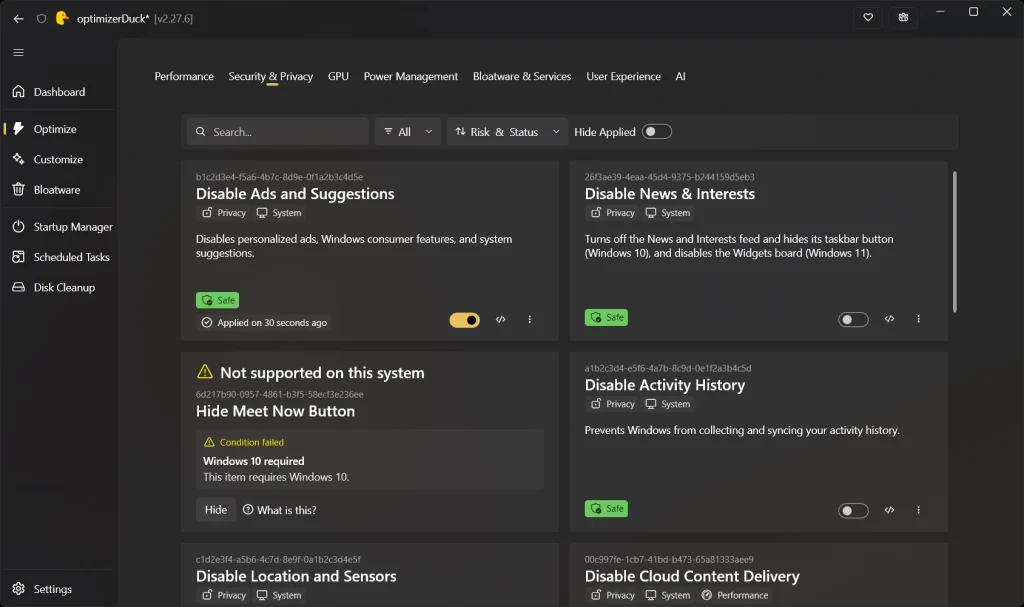
Task: Click the bug report icon in title bar
Action: pos(903,17)
